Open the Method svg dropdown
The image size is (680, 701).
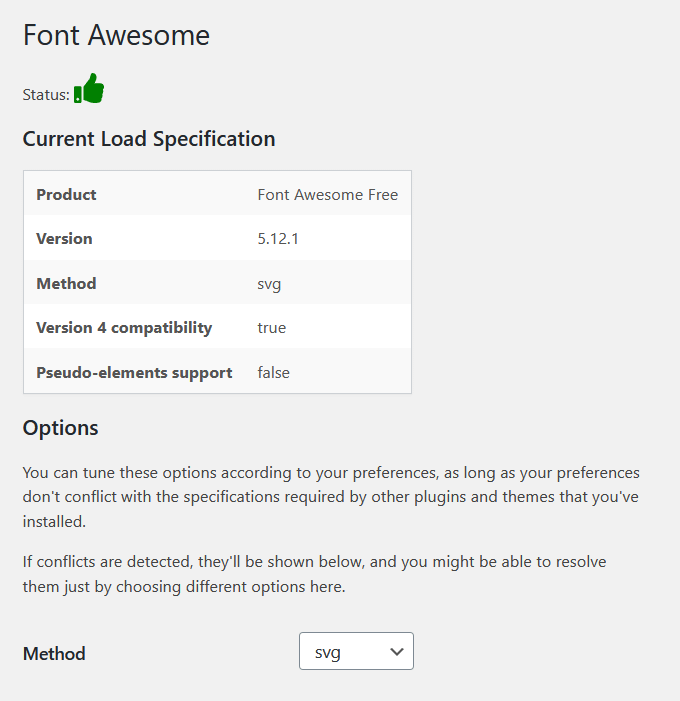click(x=356, y=651)
